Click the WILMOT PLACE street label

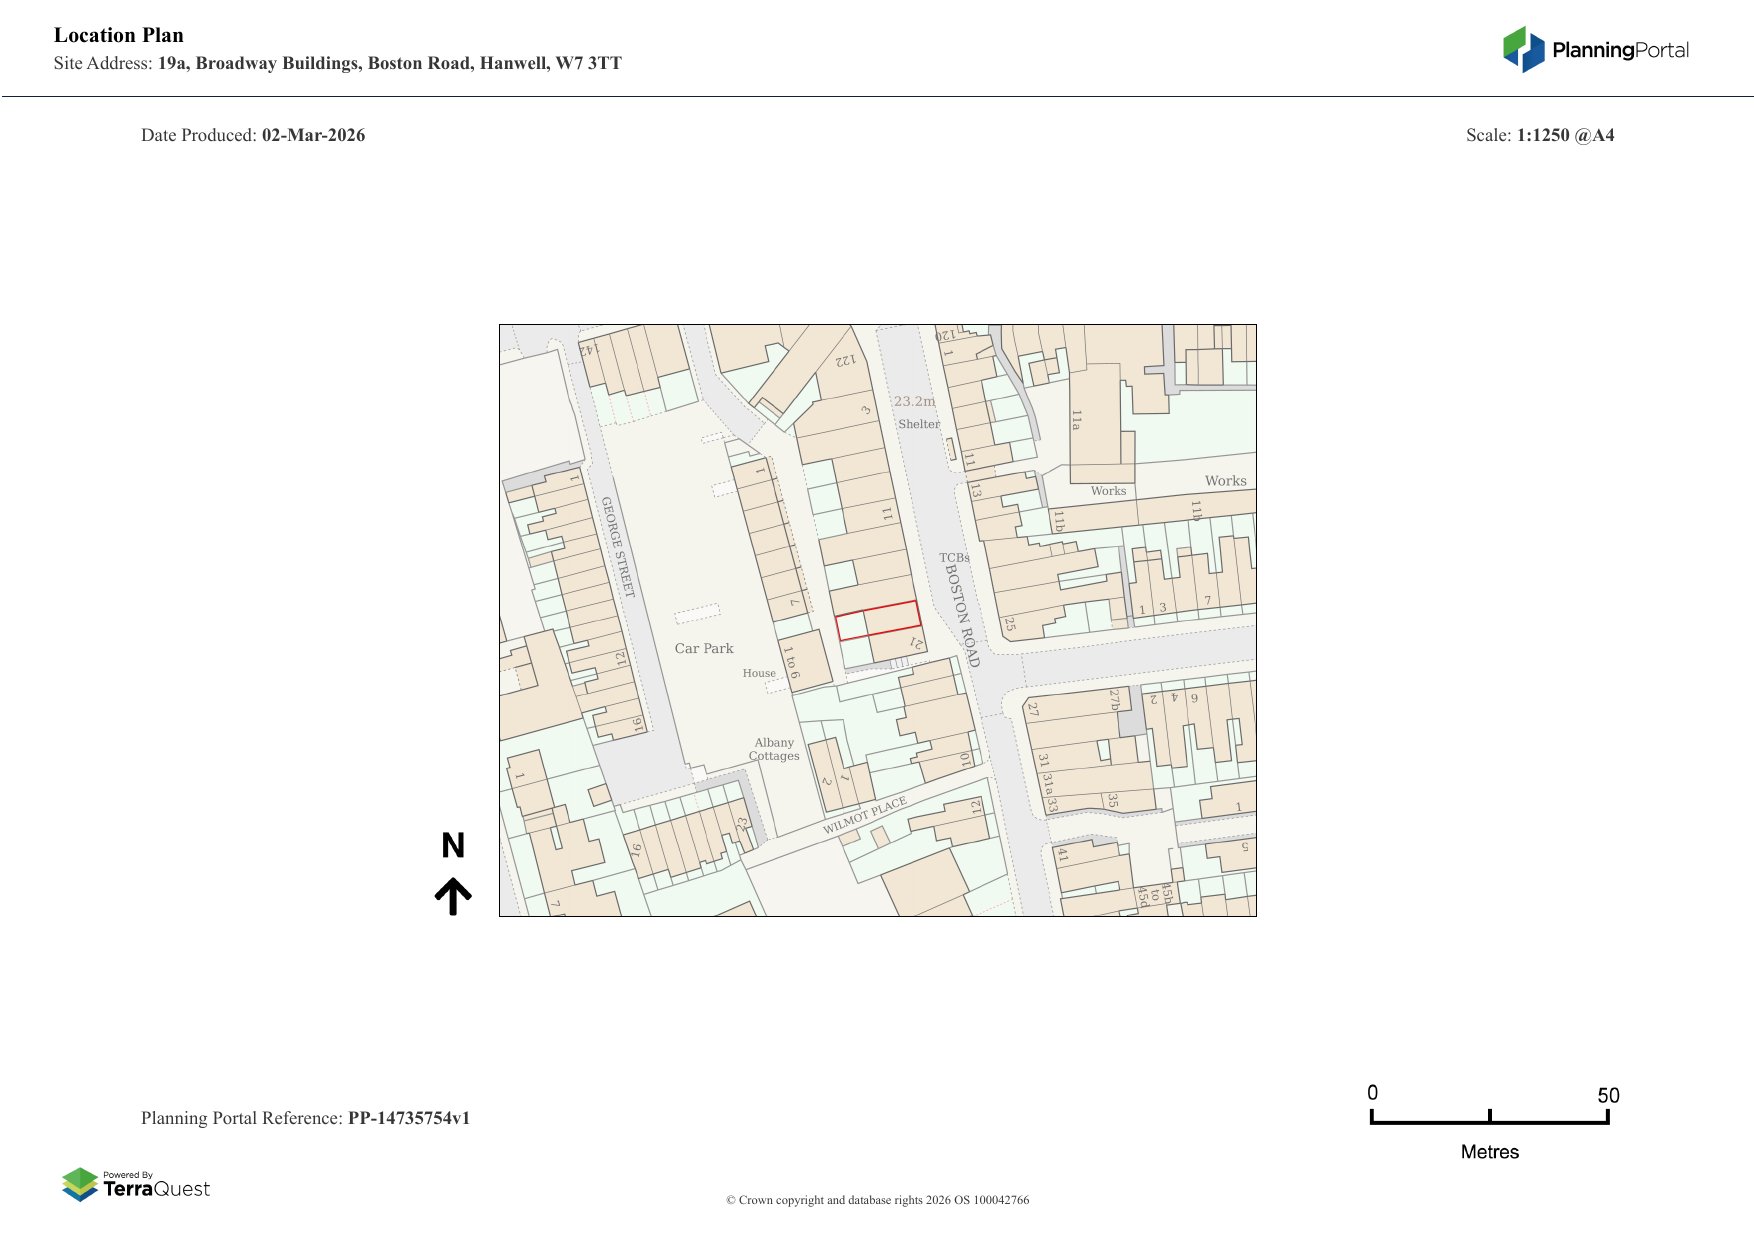[x=864, y=815]
